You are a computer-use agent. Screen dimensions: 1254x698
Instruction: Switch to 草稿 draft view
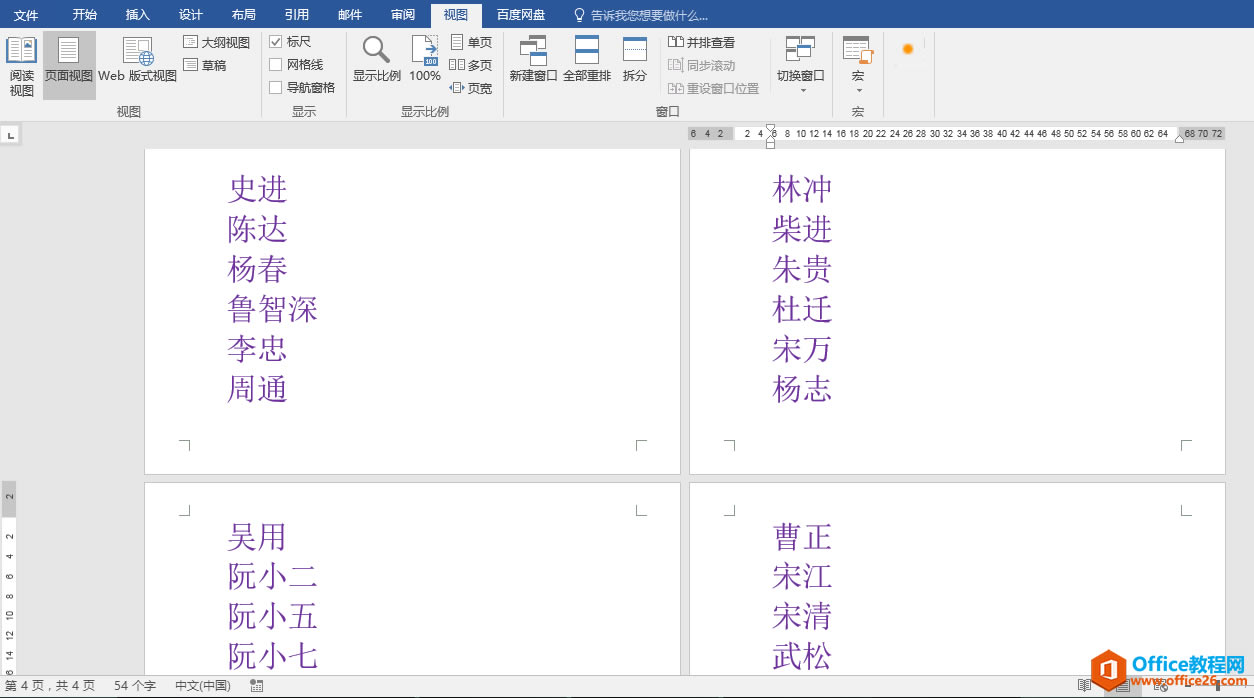(x=205, y=65)
